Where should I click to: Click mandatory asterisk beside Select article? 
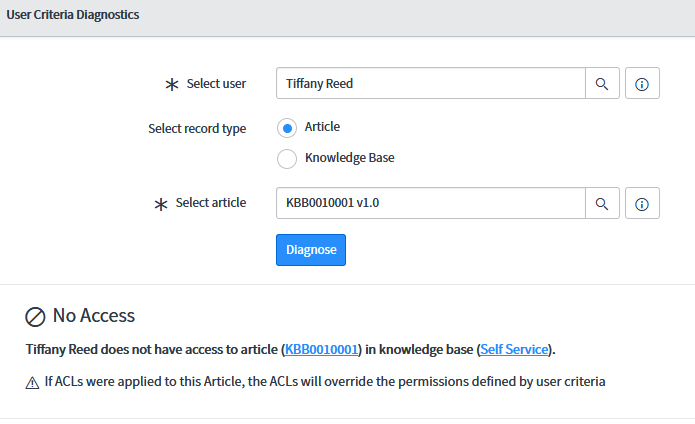160,204
